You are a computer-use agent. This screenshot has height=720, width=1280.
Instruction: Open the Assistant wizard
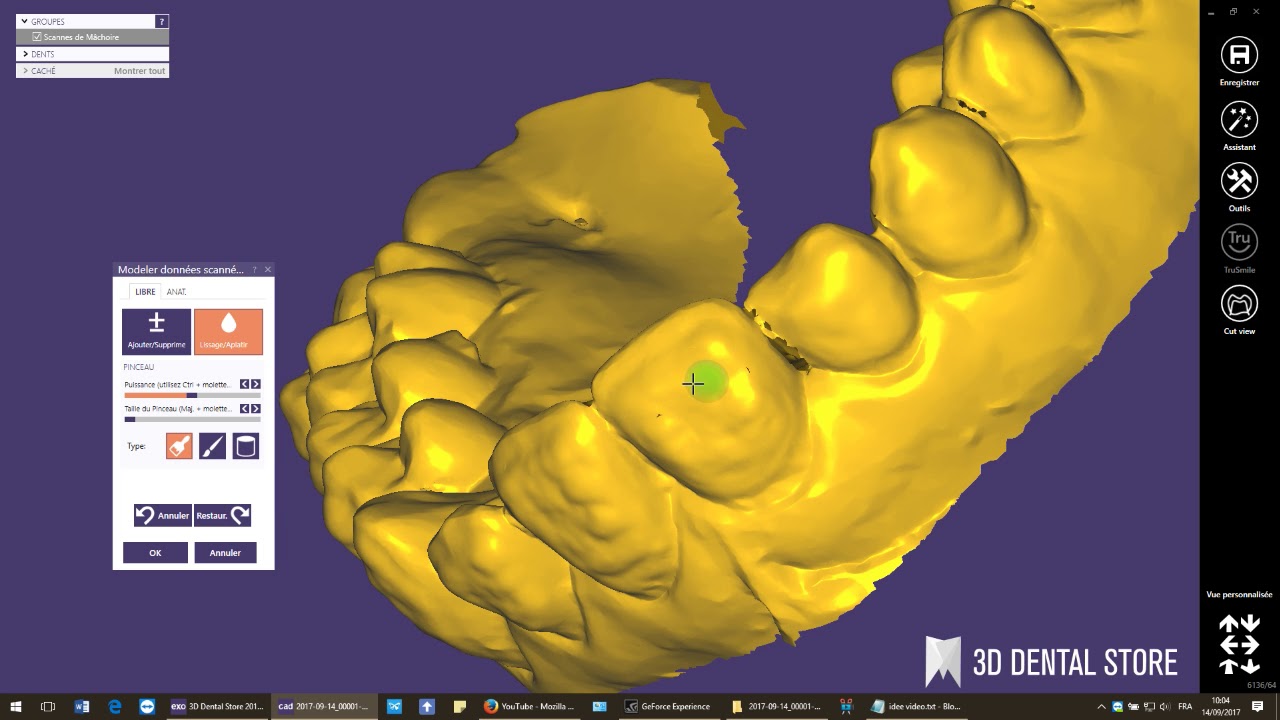tap(1239, 120)
